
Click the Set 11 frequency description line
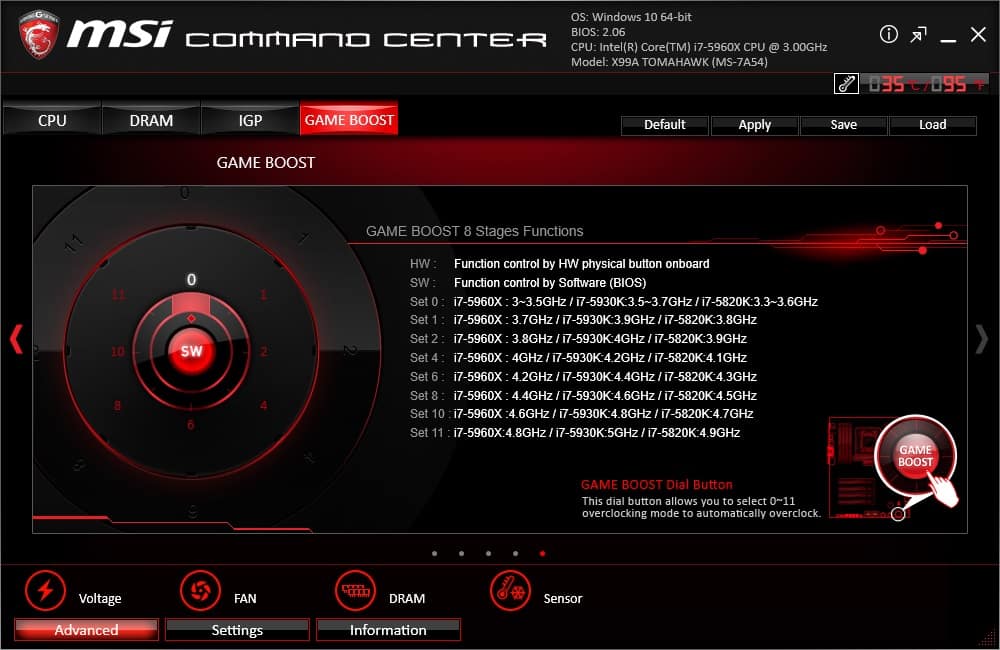[575, 432]
